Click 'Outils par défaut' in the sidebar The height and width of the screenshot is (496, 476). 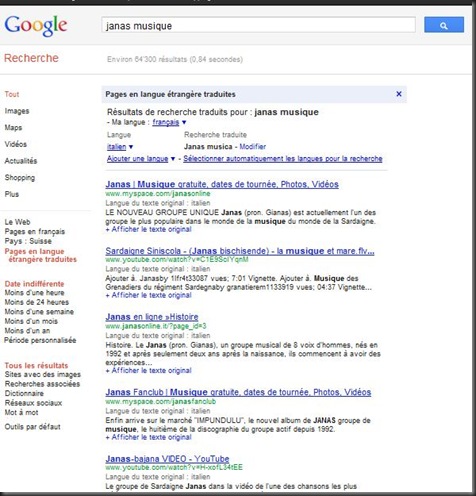click(x=32, y=427)
